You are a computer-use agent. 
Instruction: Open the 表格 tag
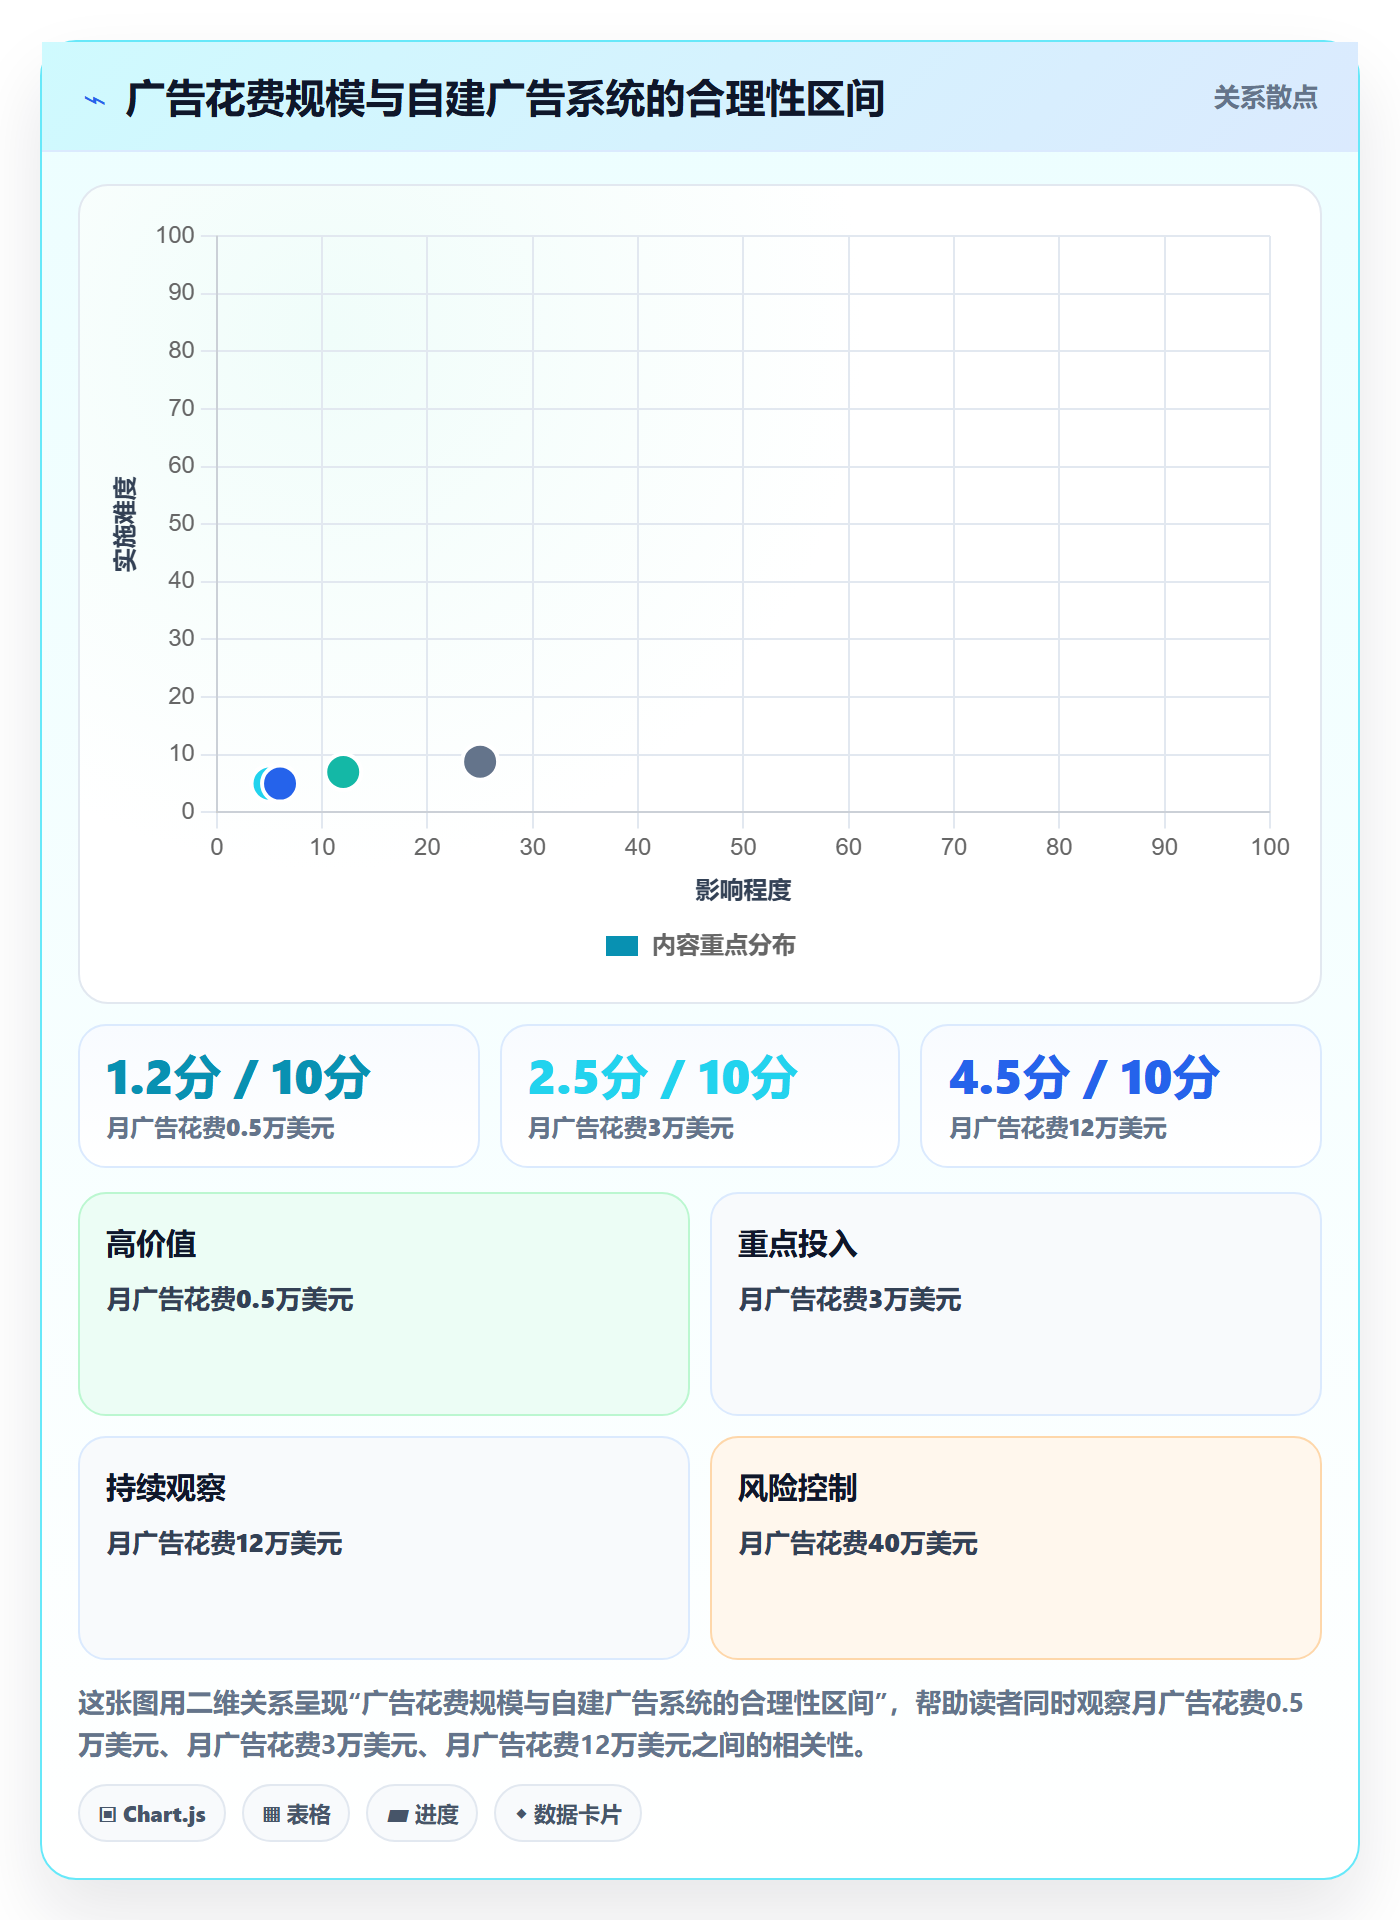296,1814
